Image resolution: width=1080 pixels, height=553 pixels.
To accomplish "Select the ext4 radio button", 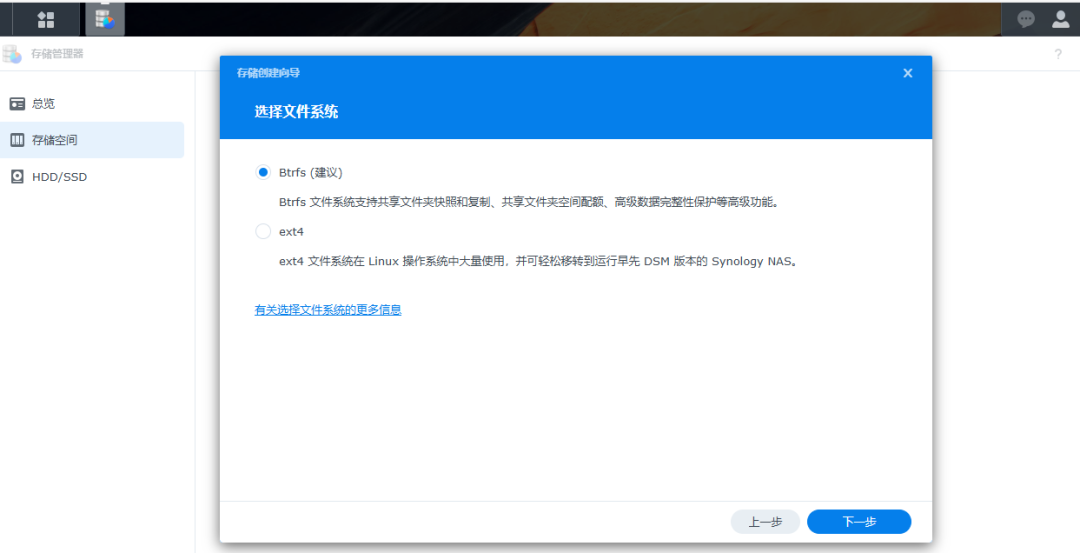I will click(x=263, y=231).
